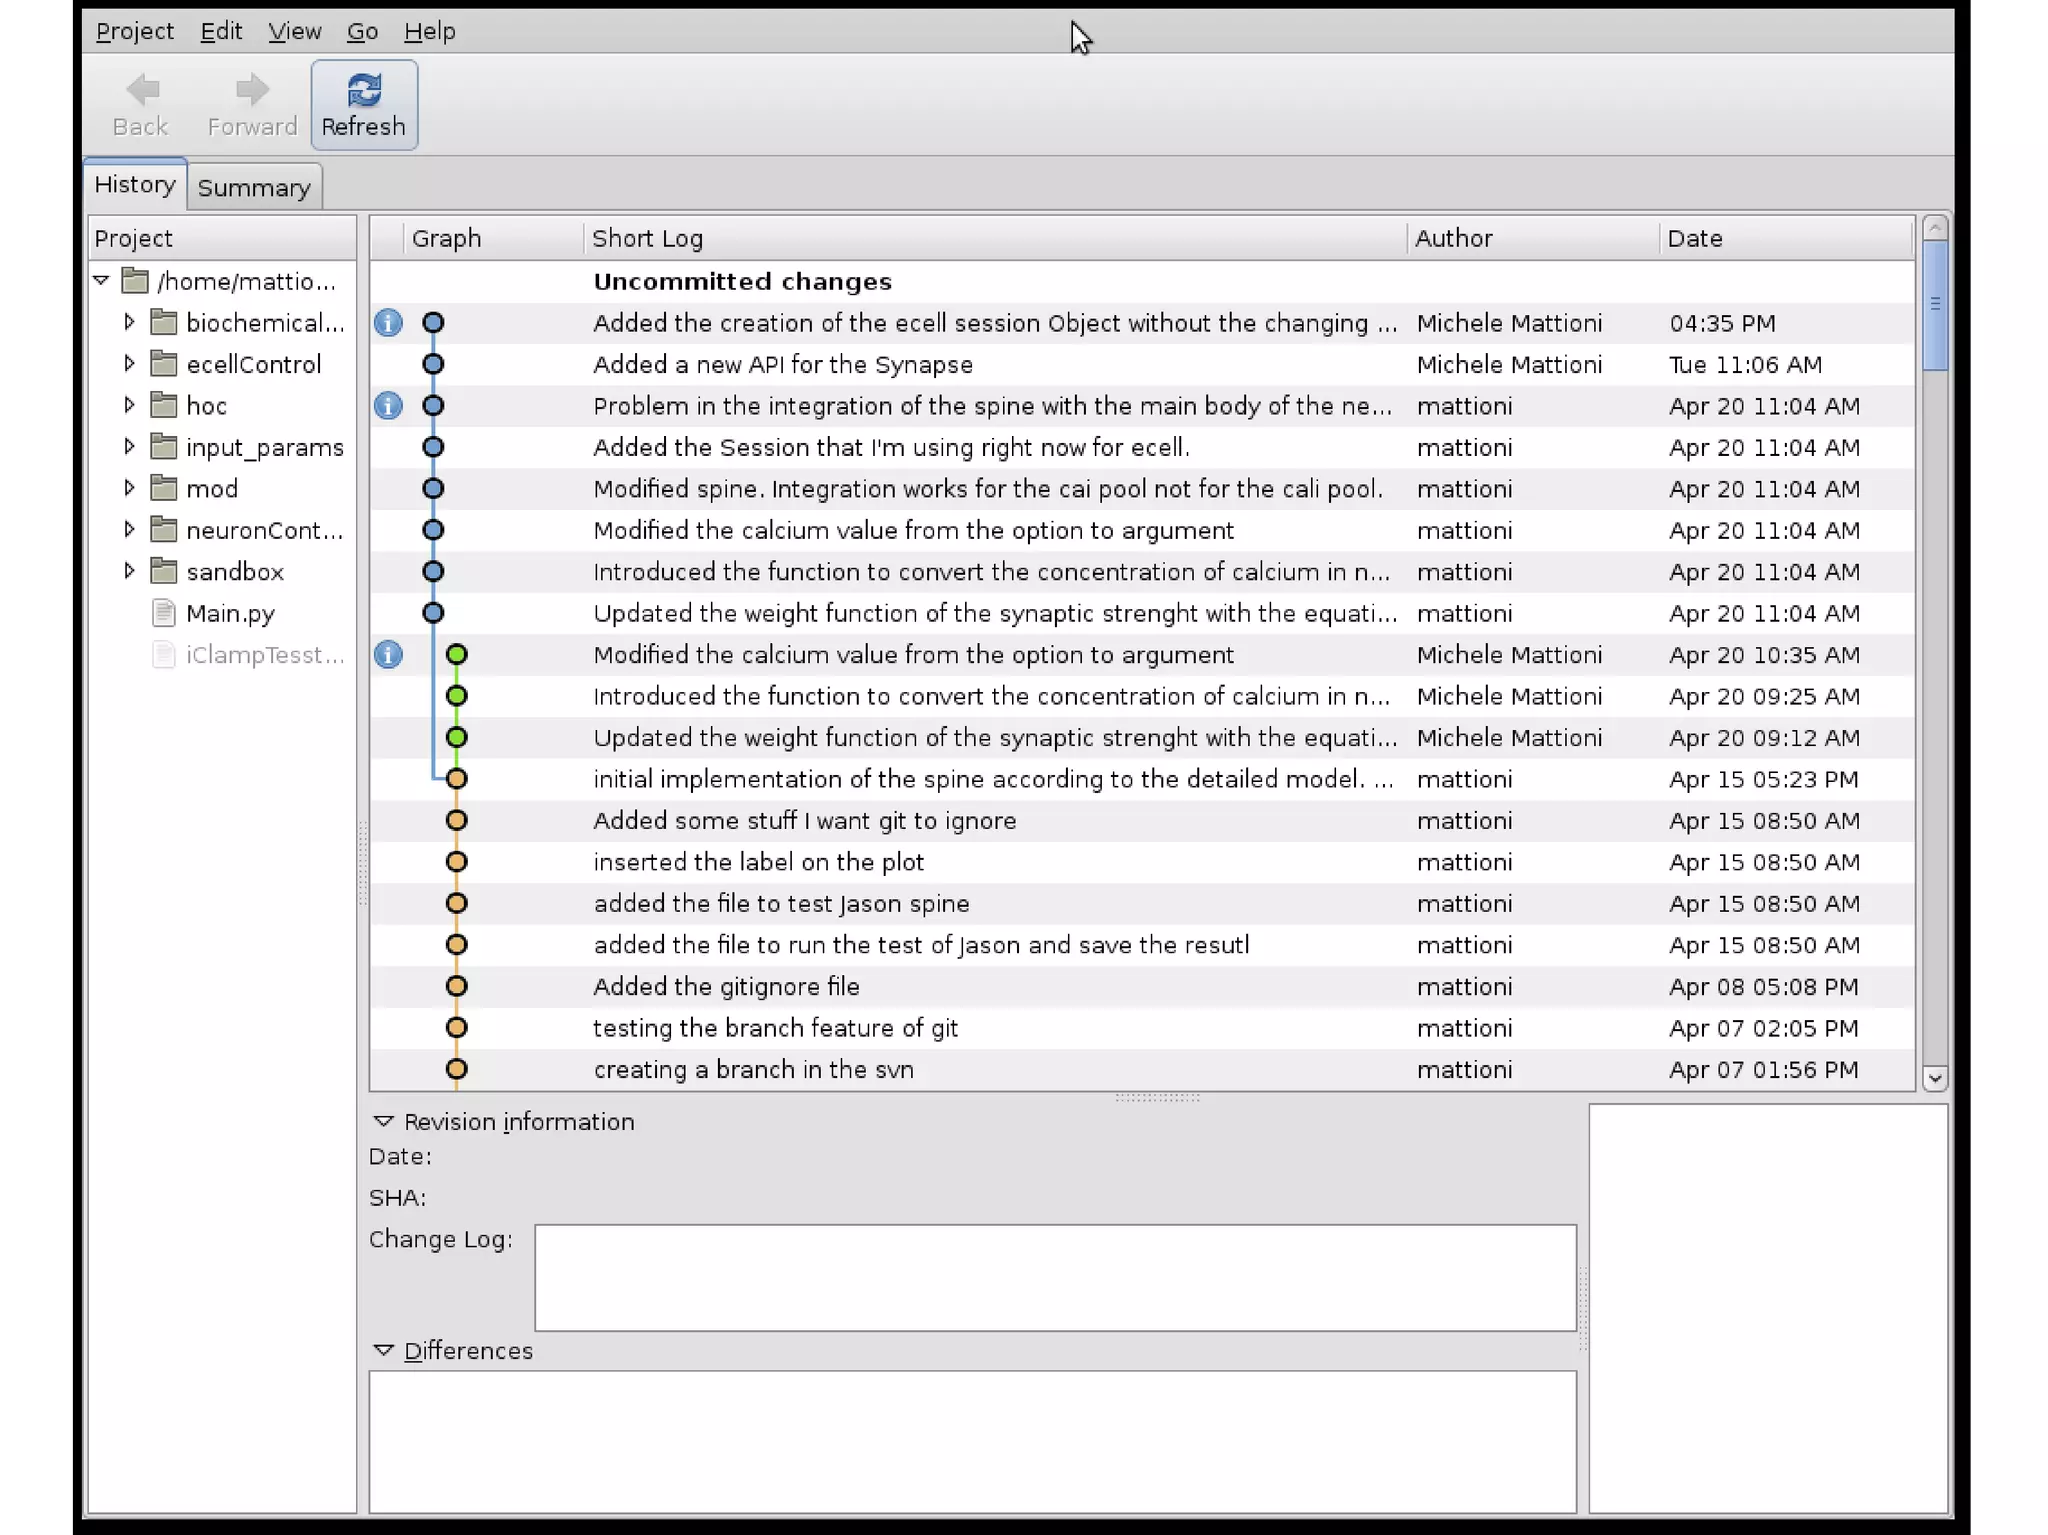This screenshot has height=1535, width=2048.
Task: Click the Back arrow toolbar icon
Action: pyautogui.click(x=142, y=91)
